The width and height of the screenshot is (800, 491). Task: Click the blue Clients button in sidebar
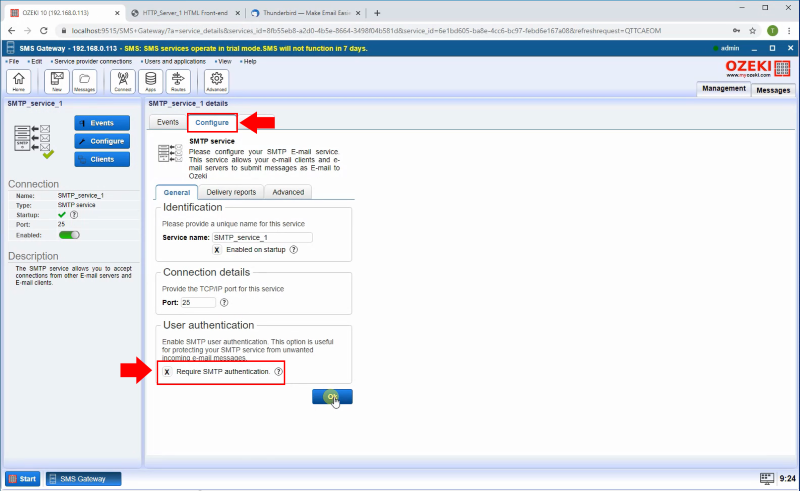pos(102,159)
